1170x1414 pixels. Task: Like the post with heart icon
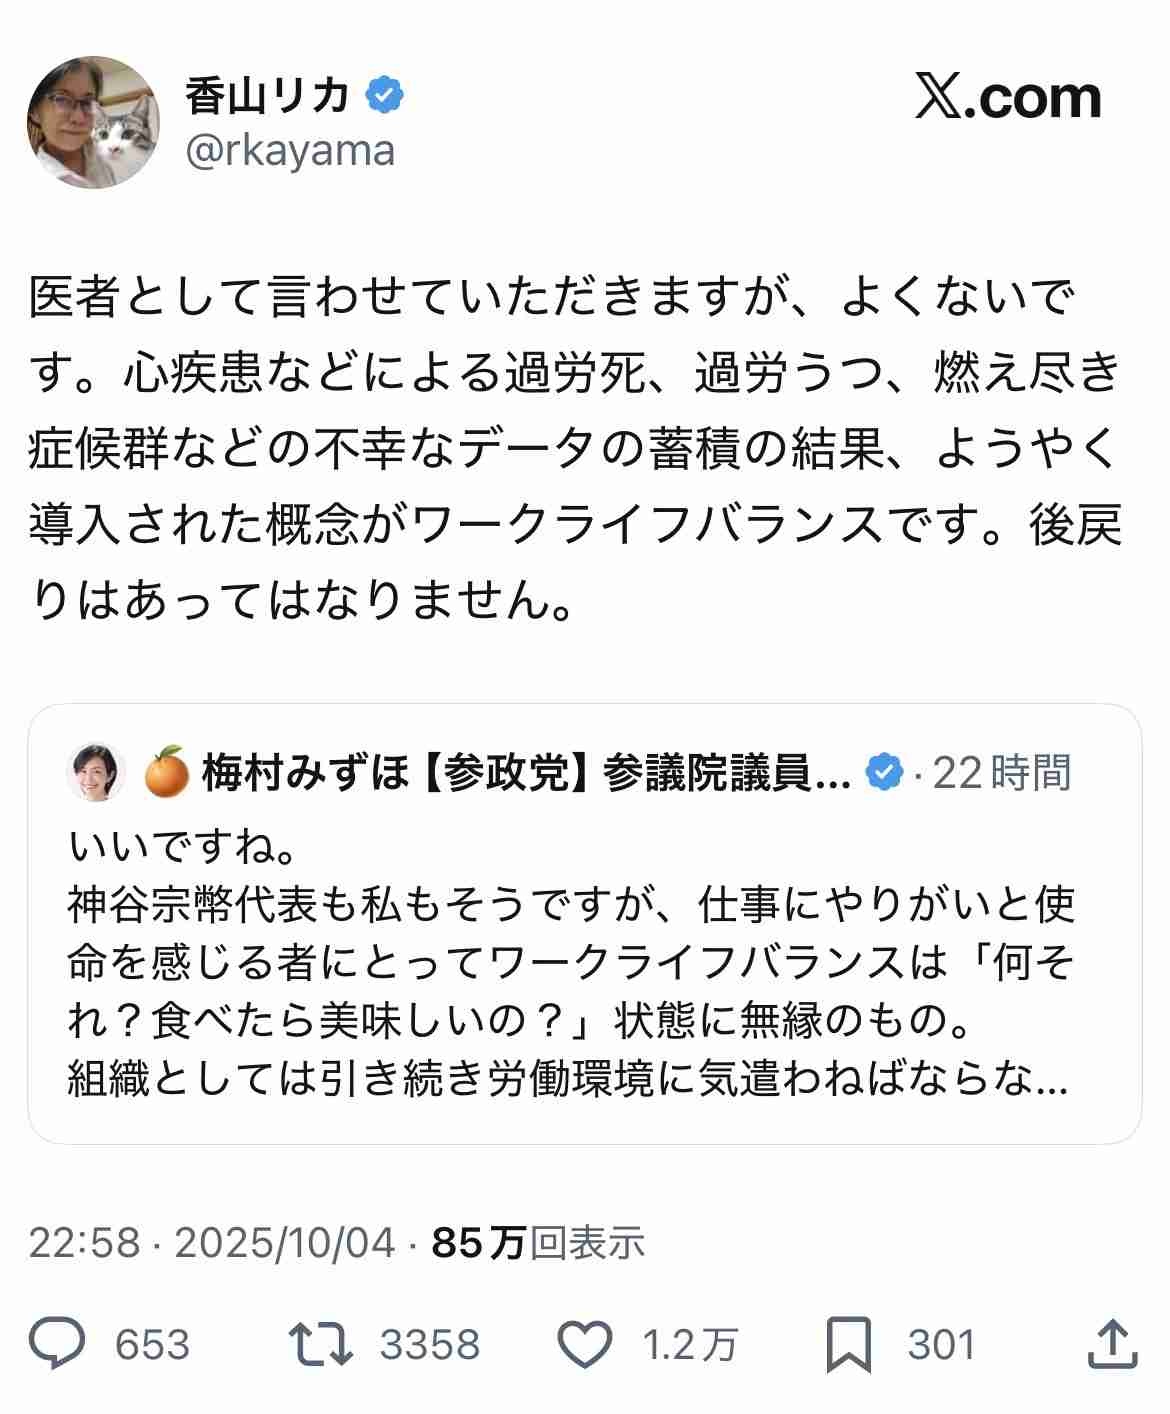584,1344
